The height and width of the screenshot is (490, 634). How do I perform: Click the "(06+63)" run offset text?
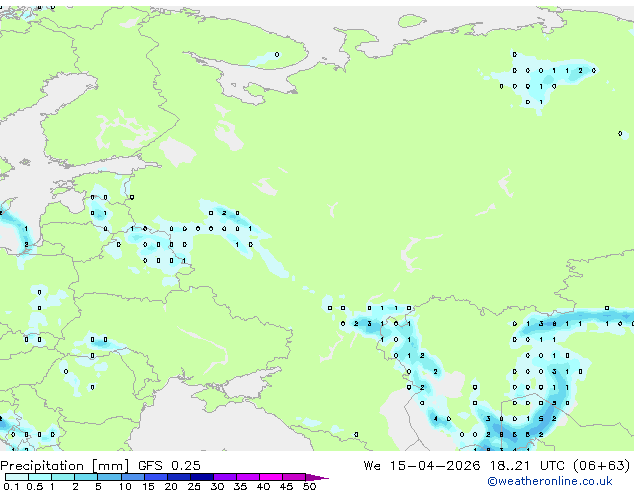pos(602,466)
